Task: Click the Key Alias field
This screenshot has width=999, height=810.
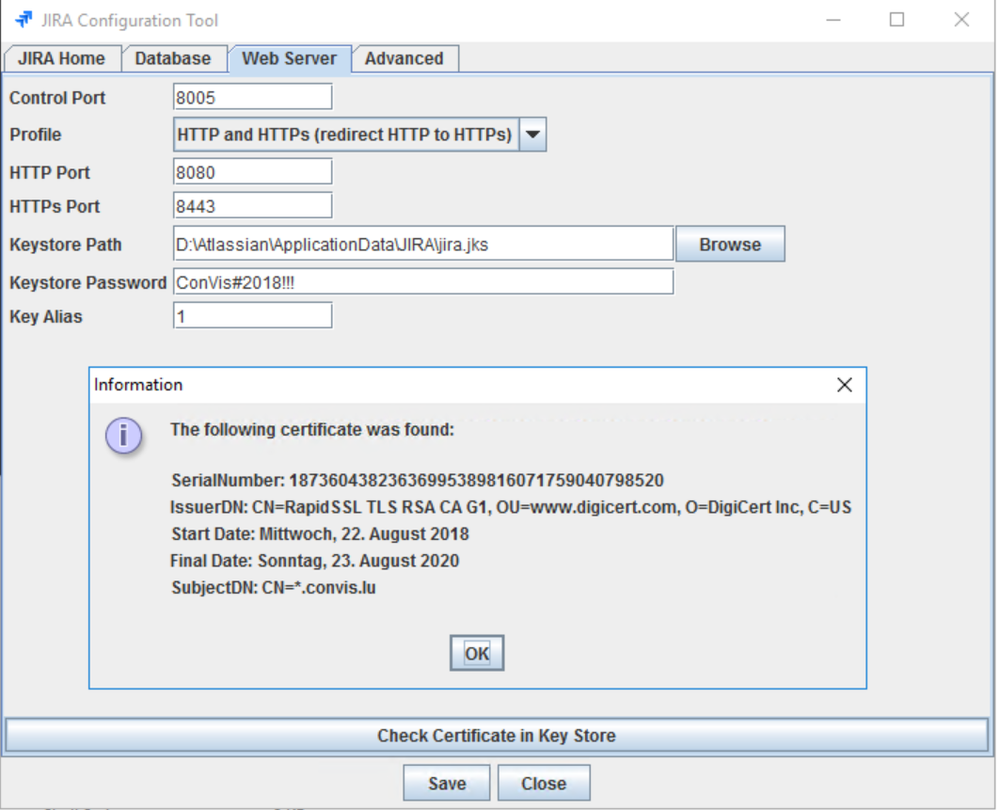Action: 252,316
